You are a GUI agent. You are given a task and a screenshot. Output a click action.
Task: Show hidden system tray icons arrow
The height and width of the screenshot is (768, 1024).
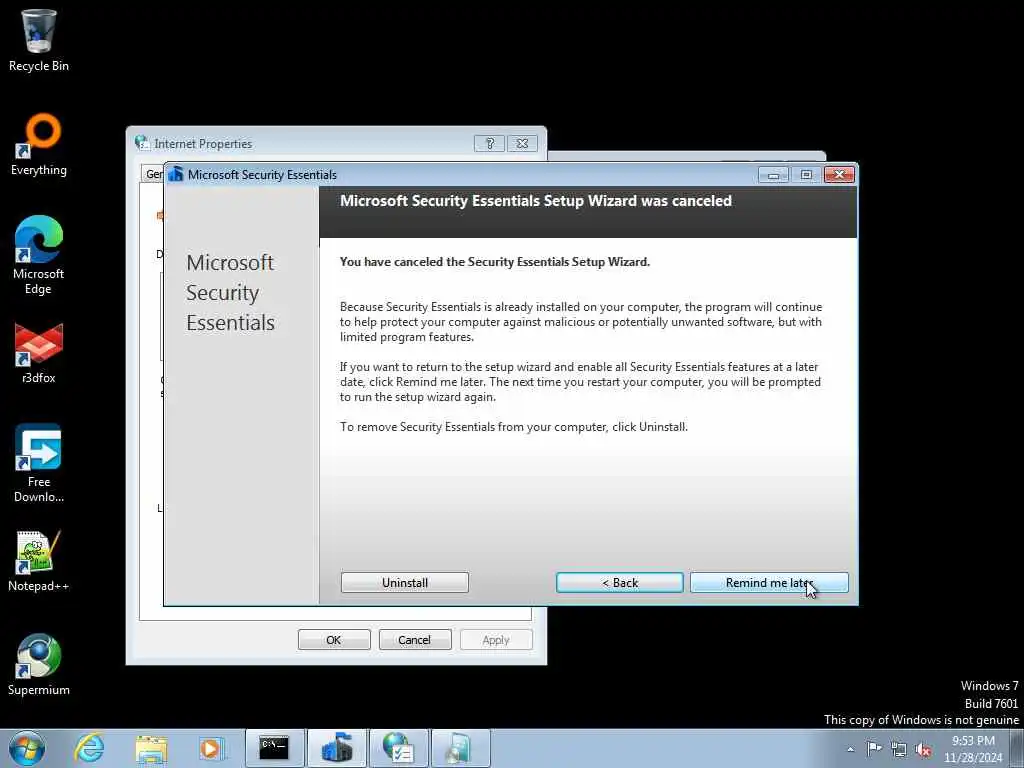click(x=850, y=749)
